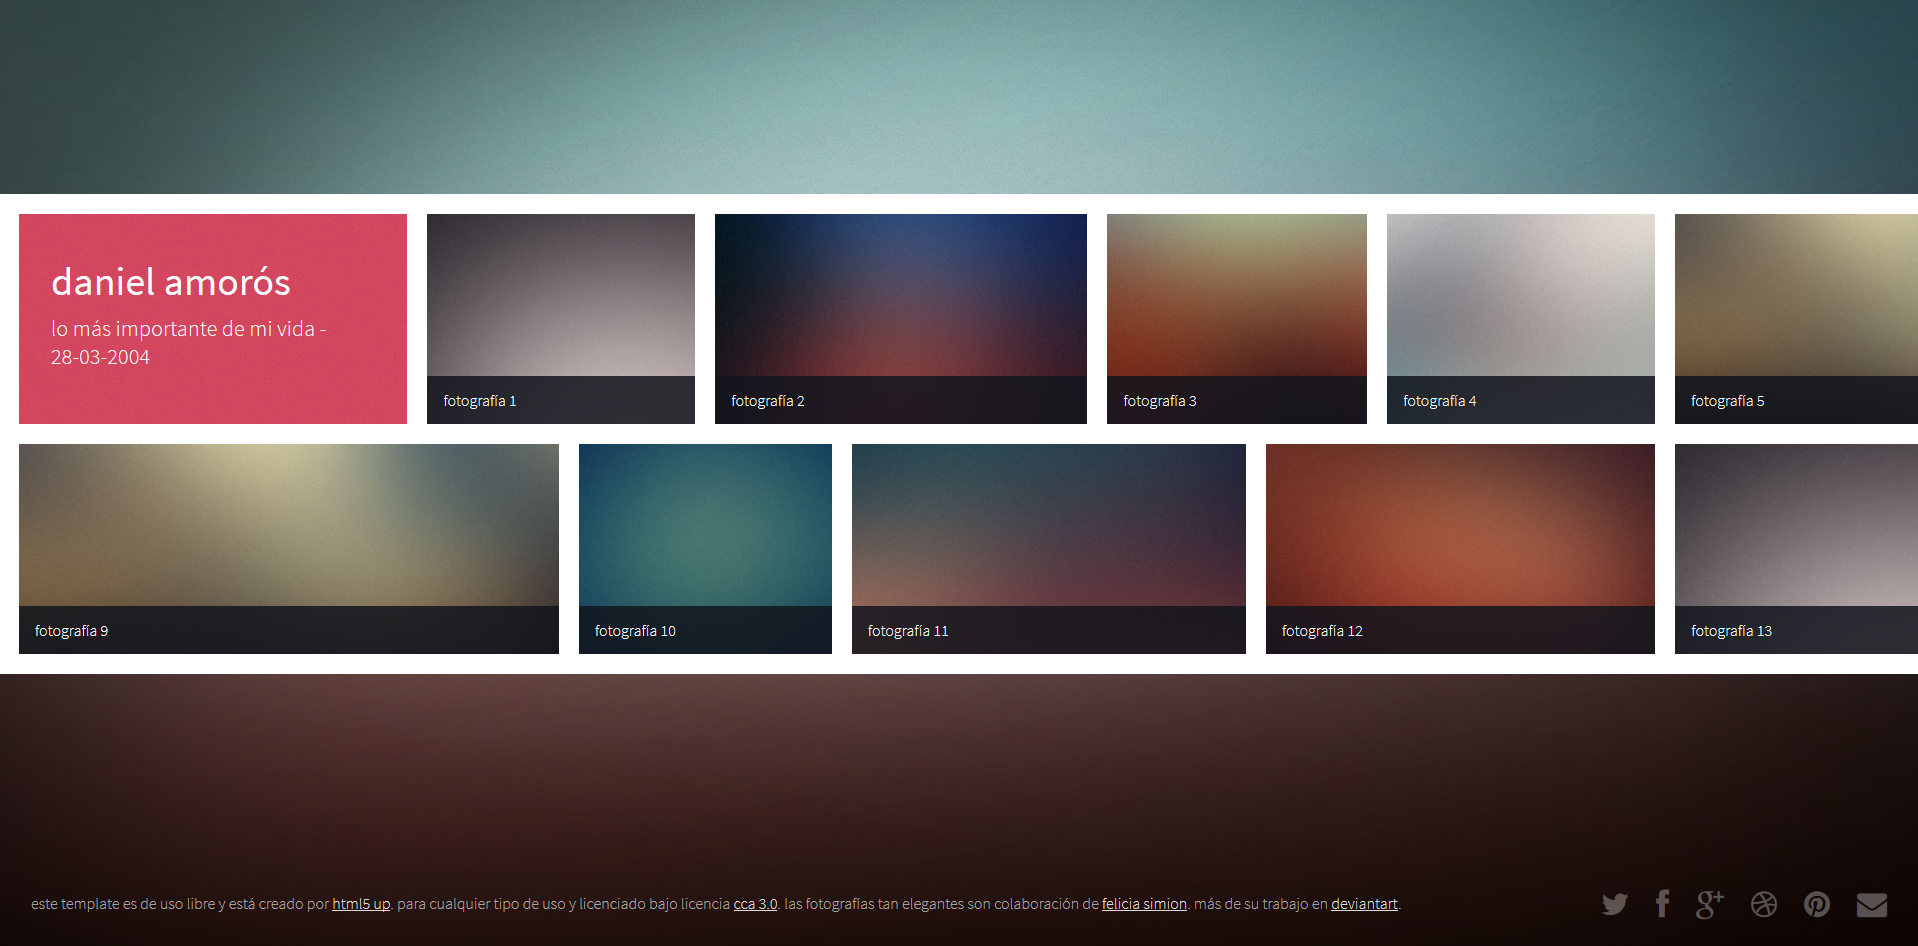1918x946 pixels.
Task: Open the fotografía 4 thumbnail
Action: click(x=1520, y=318)
